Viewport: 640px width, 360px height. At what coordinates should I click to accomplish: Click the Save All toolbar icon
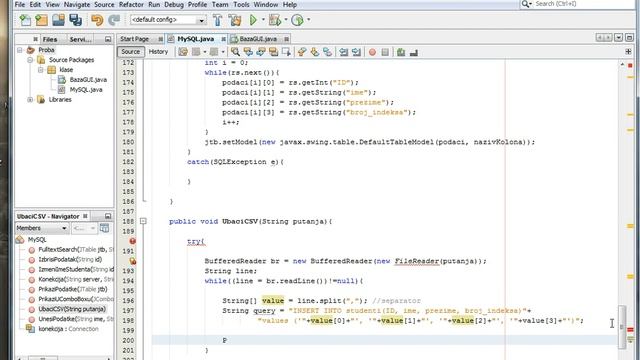tap(76, 20)
